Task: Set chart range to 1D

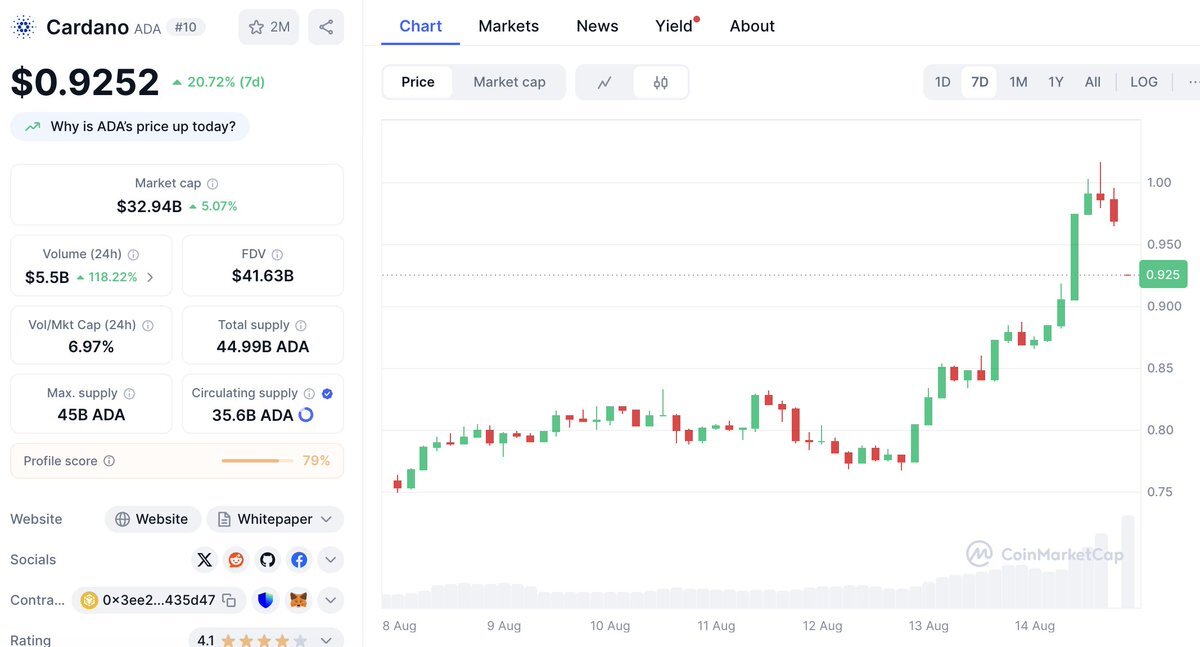Action: 942,82
